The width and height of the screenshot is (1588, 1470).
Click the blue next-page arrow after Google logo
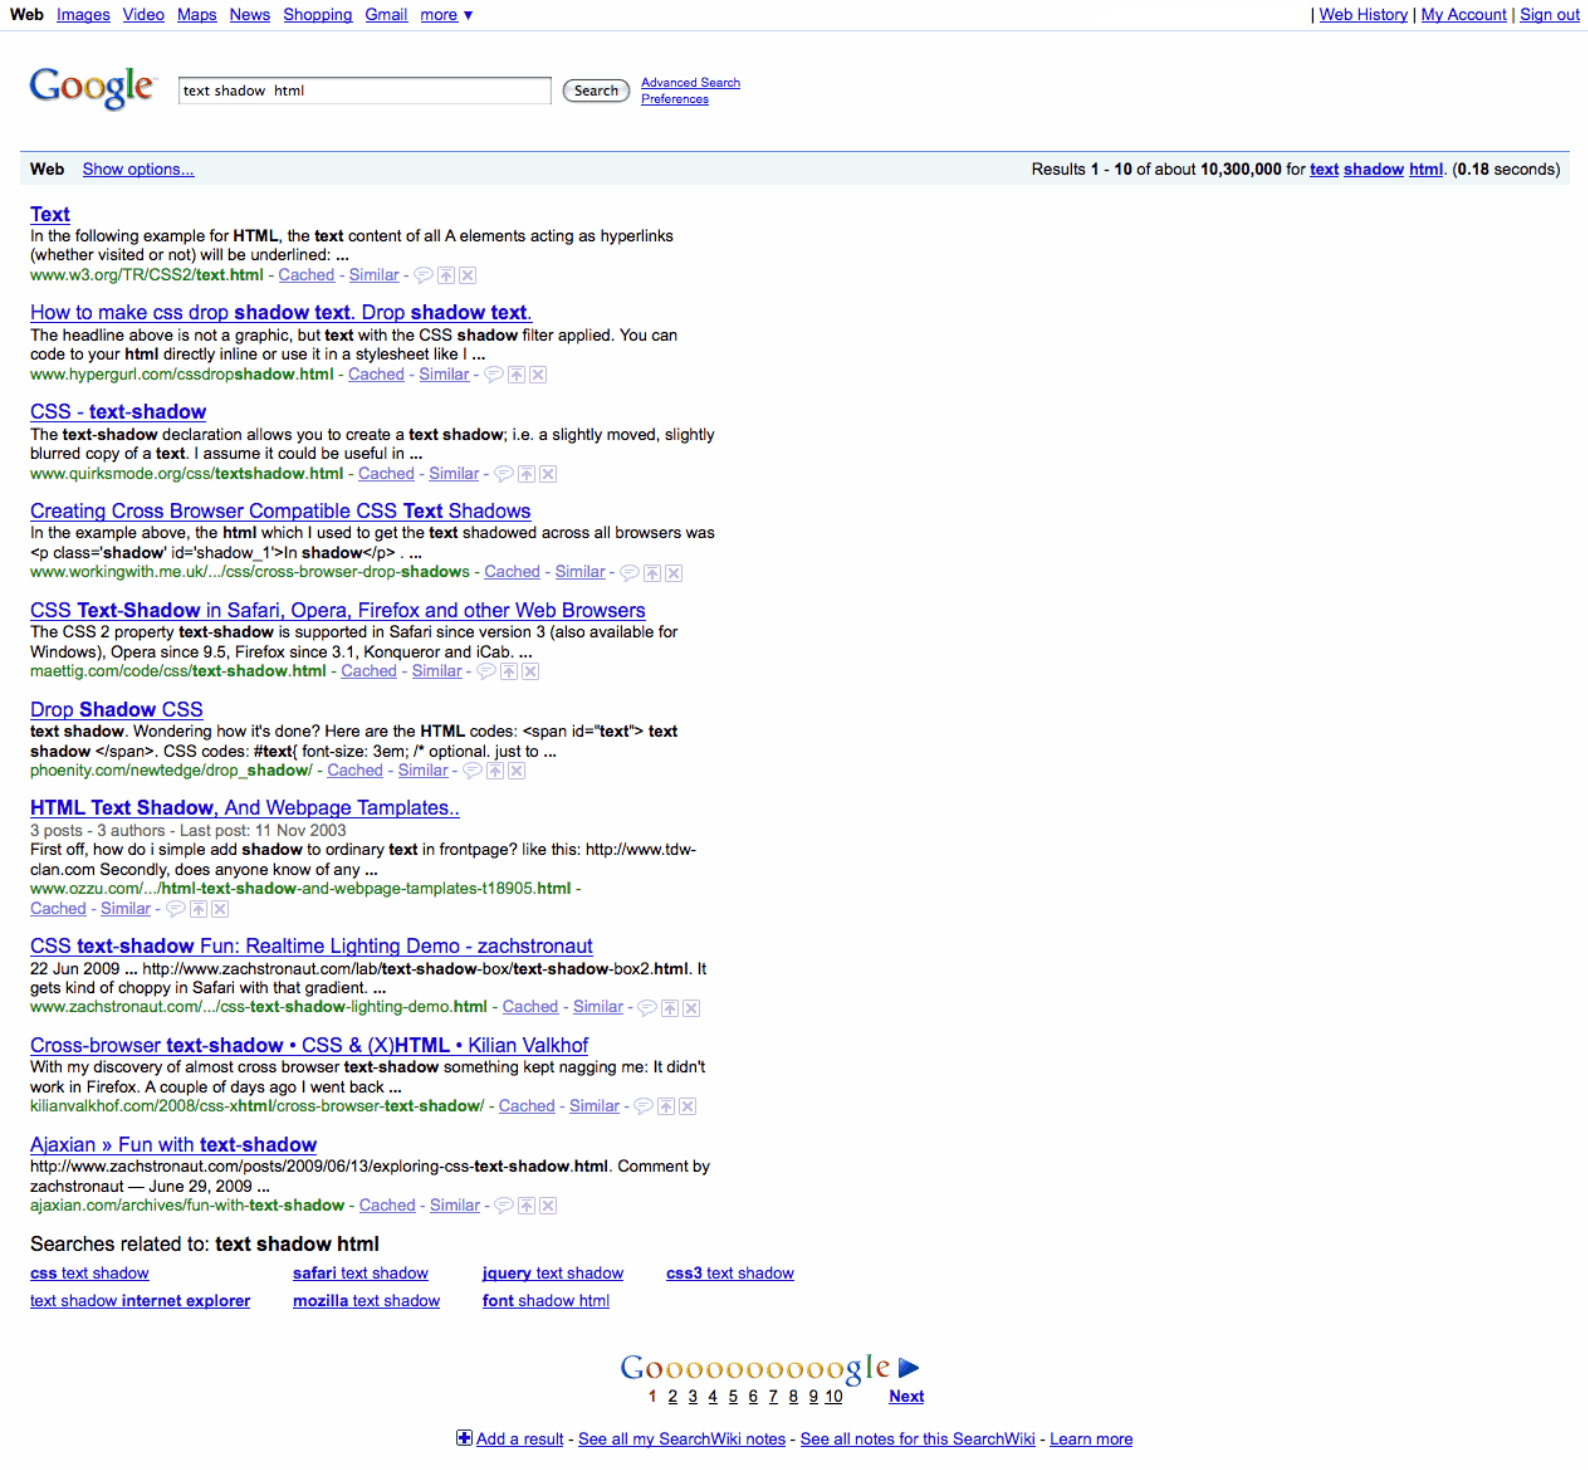(908, 1367)
